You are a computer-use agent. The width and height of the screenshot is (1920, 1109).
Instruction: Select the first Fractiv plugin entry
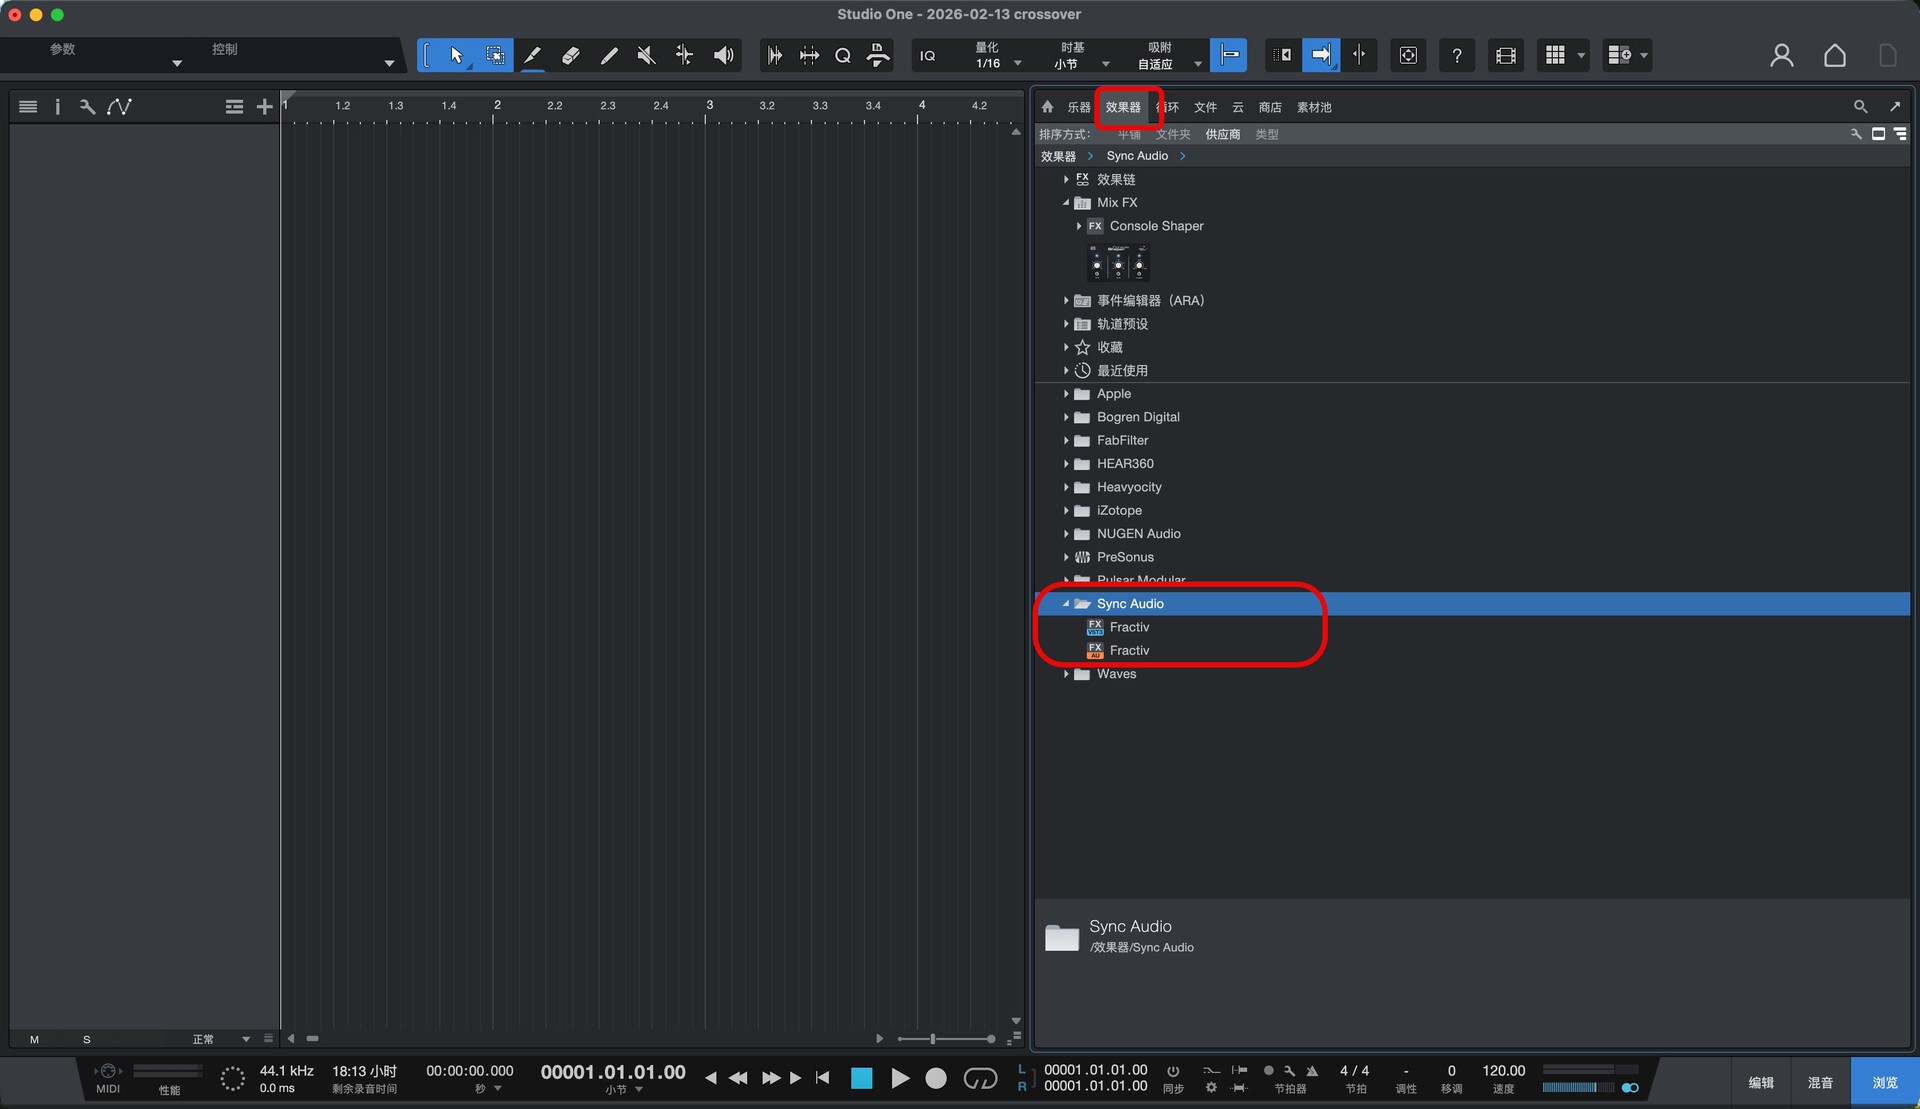click(1129, 627)
